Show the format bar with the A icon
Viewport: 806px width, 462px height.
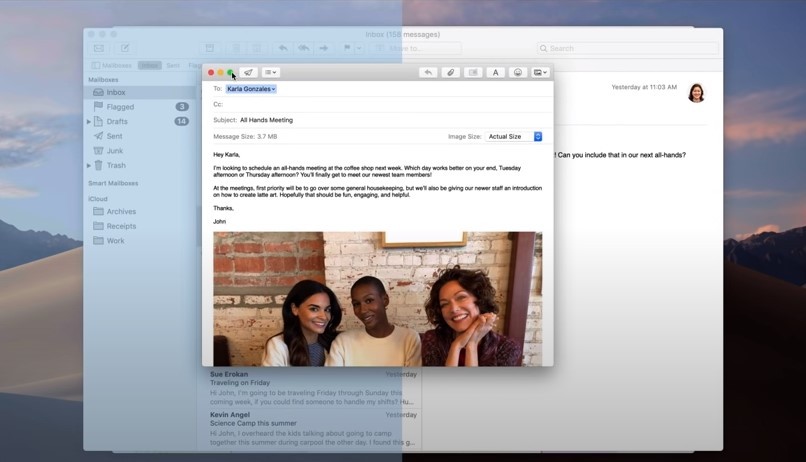496,72
